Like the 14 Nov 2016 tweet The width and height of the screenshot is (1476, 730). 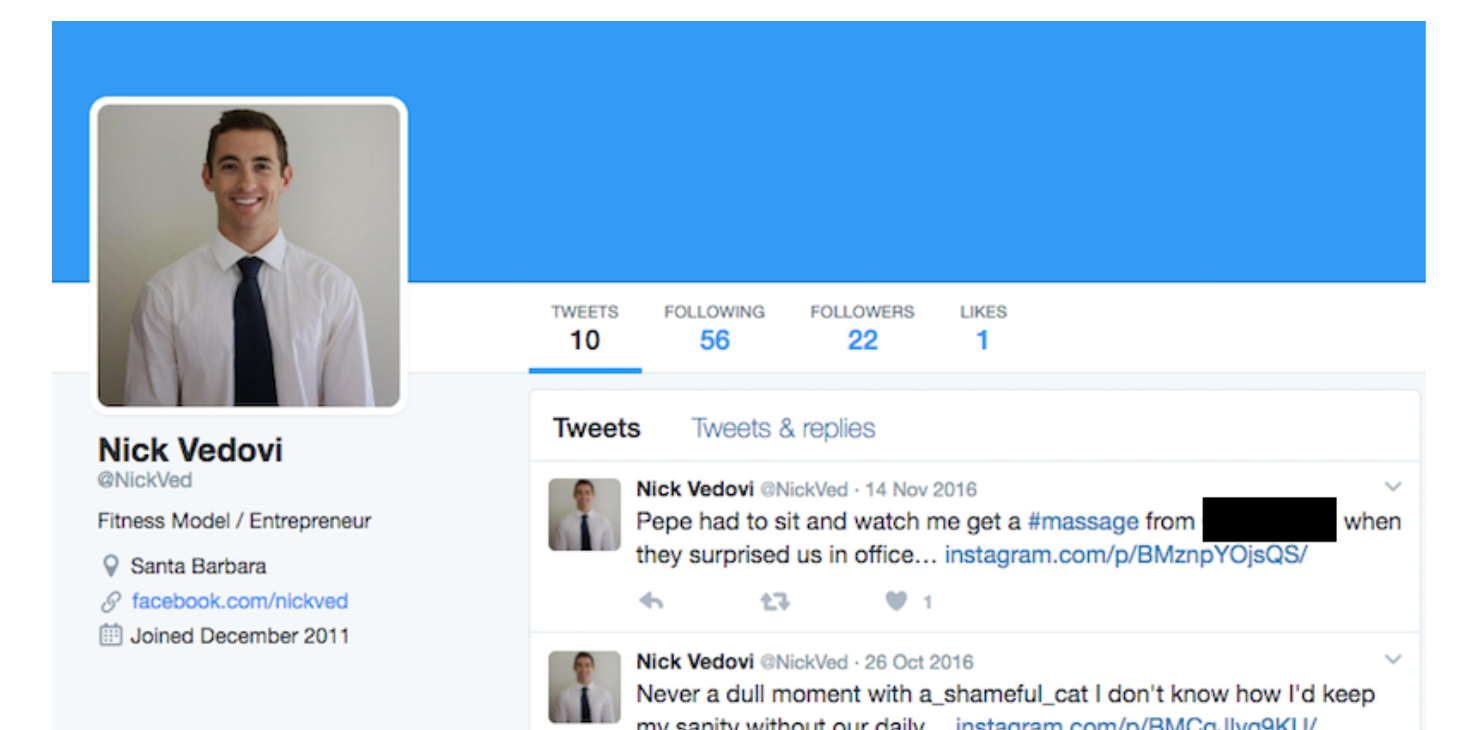click(x=897, y=601)
